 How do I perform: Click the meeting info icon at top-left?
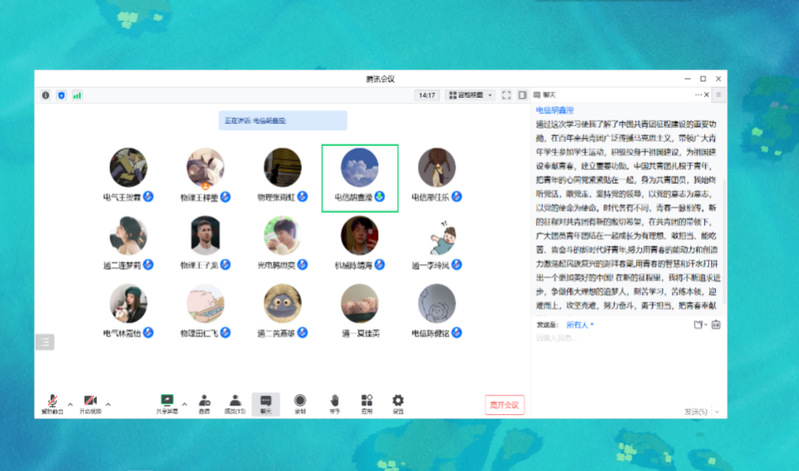click(x=46, y=95)
